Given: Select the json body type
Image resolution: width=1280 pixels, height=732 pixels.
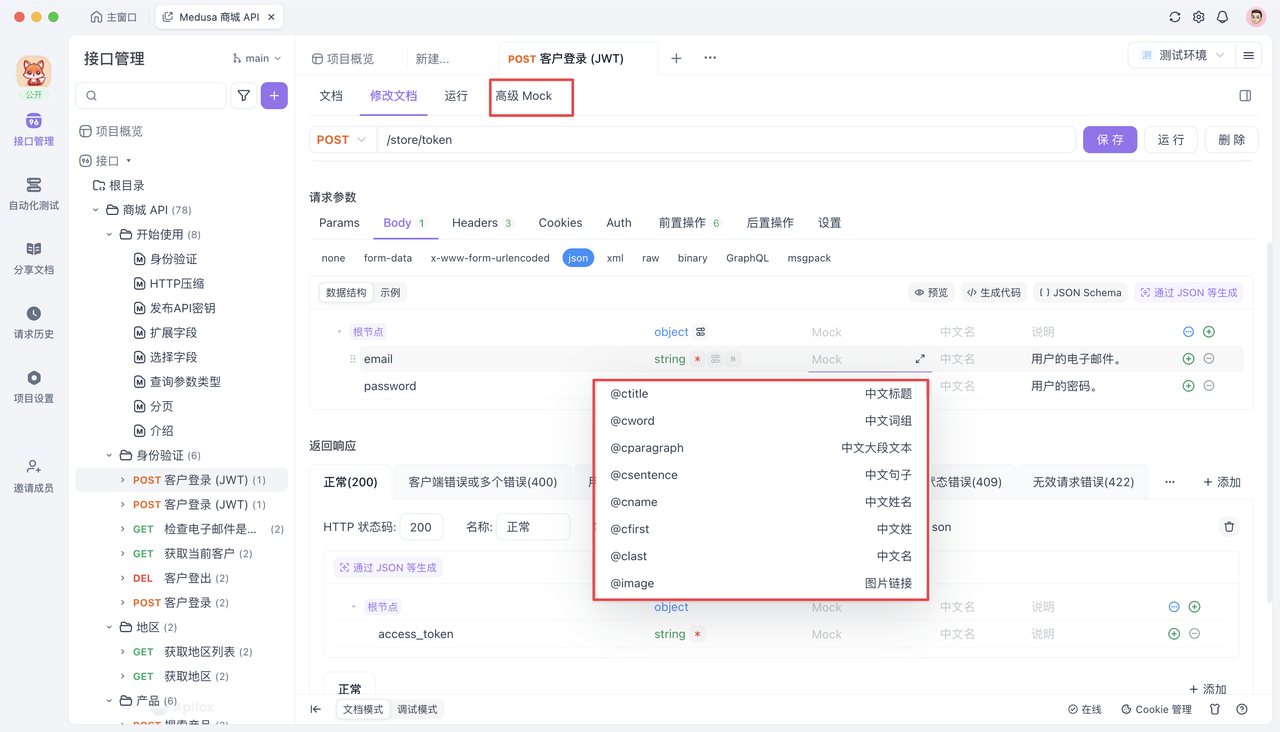Looking at the screenshot, I should tap(578, 258).
